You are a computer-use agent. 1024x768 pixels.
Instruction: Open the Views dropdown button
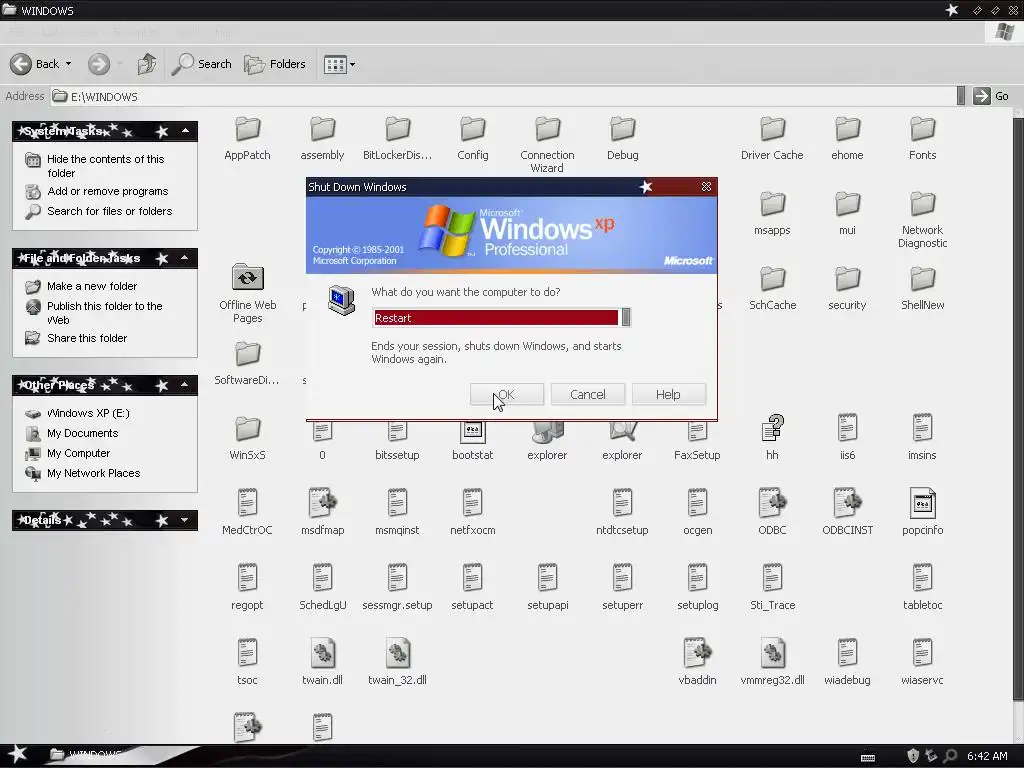tap(340, 64)
